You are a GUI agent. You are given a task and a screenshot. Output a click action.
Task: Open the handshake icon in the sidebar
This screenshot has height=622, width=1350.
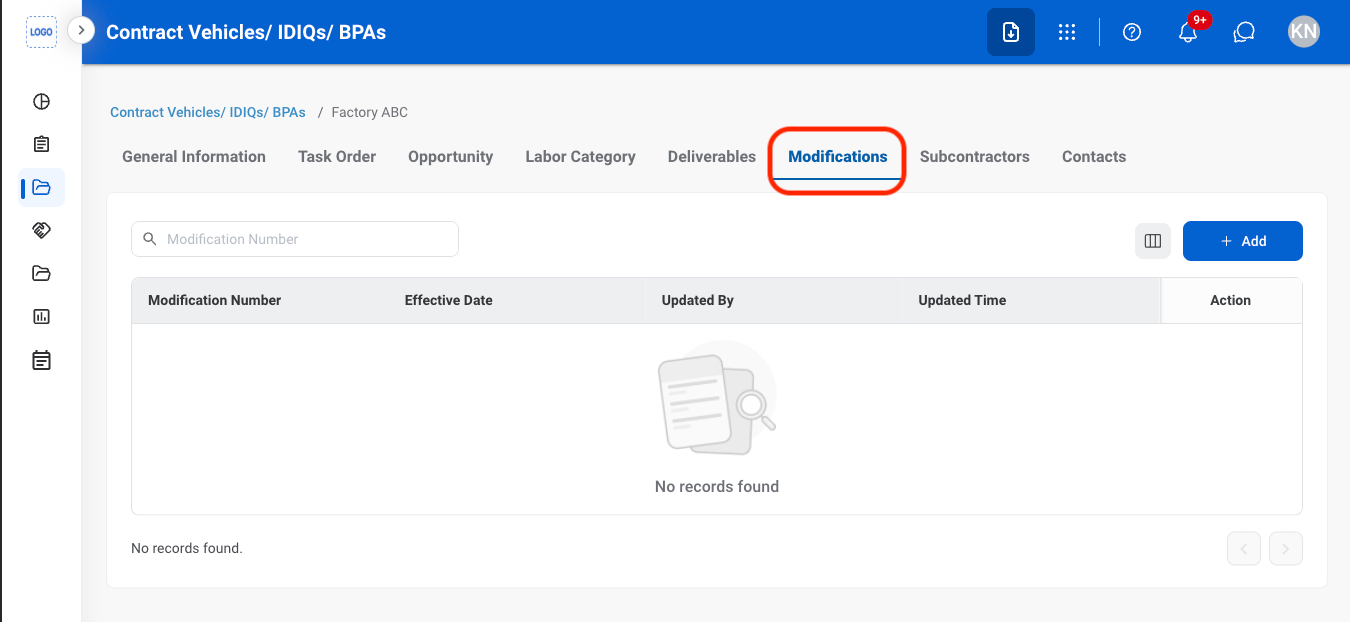point(41,230)
